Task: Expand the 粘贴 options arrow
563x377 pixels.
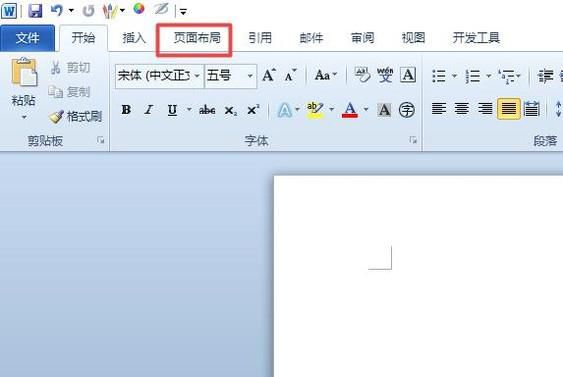Action: (24, 117)
